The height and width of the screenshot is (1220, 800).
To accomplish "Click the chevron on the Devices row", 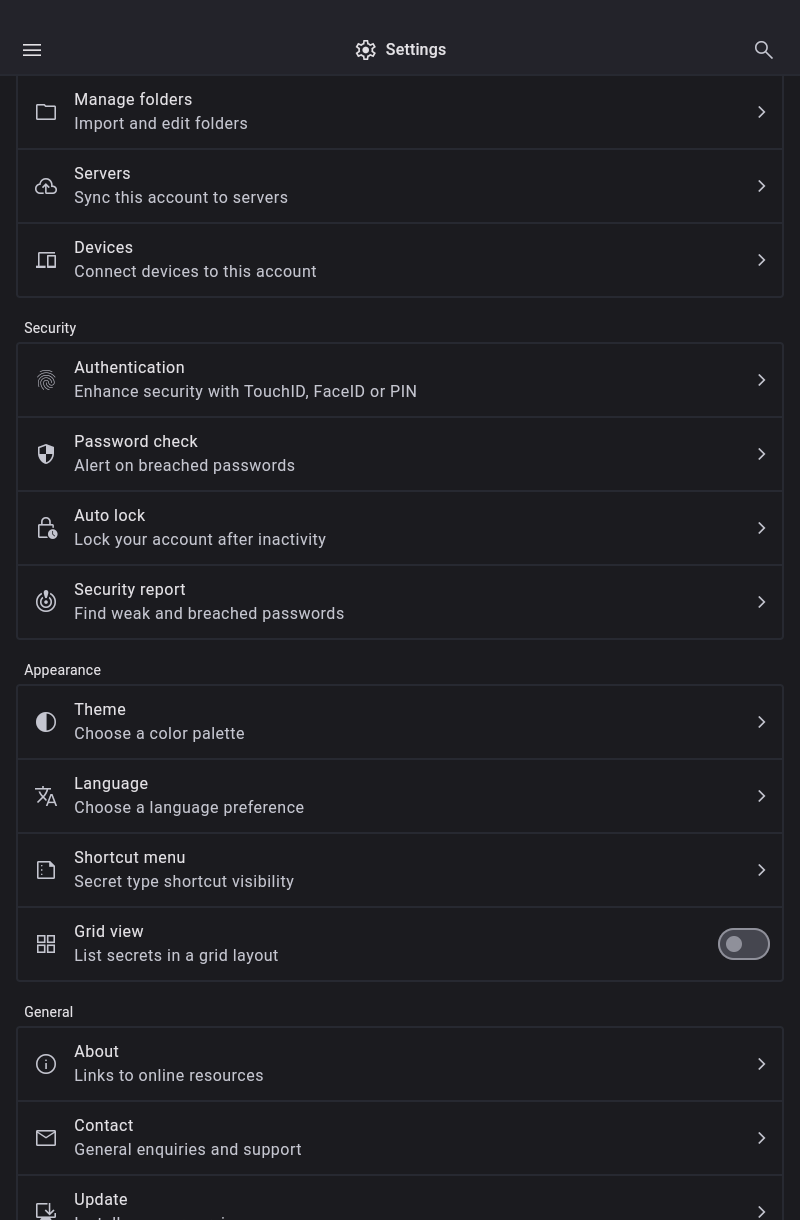I will (761, 260).
